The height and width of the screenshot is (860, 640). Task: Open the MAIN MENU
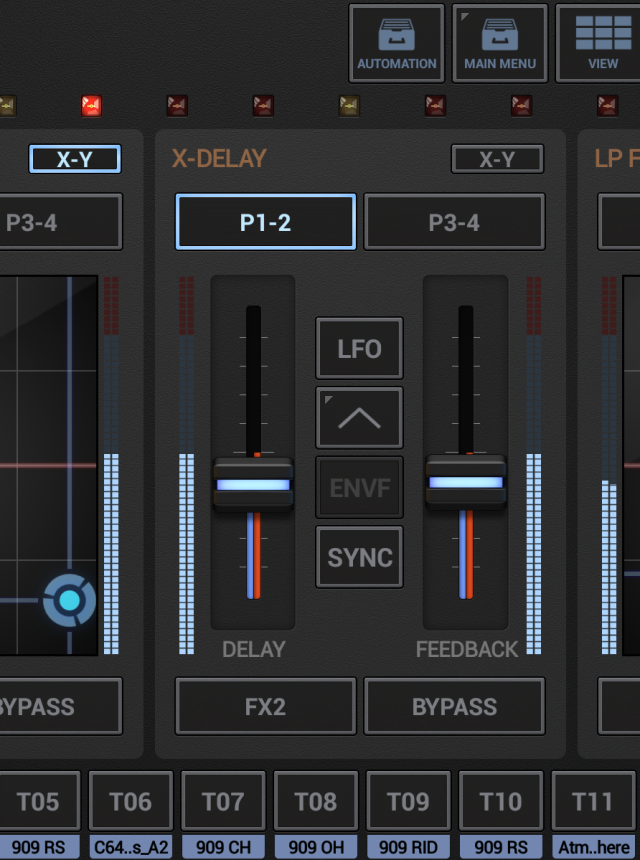pyautogui.click(x=500, y=43)
